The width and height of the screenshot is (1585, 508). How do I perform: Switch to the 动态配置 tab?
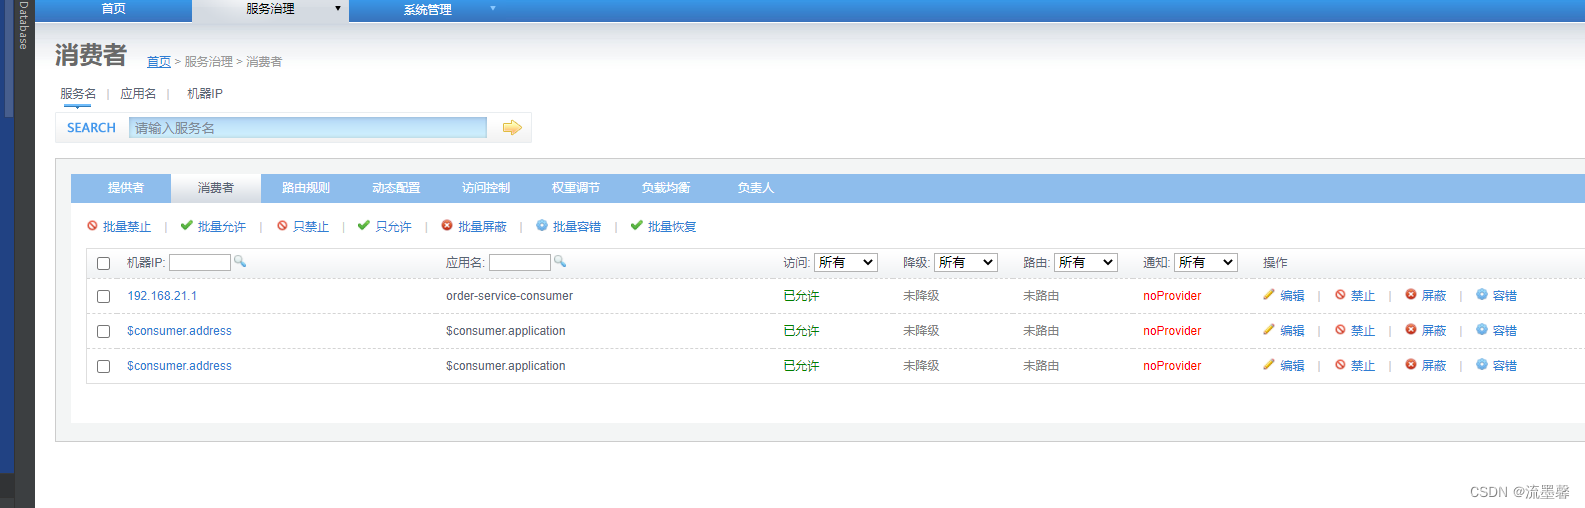pyautogui.click(x=396, y=188)
